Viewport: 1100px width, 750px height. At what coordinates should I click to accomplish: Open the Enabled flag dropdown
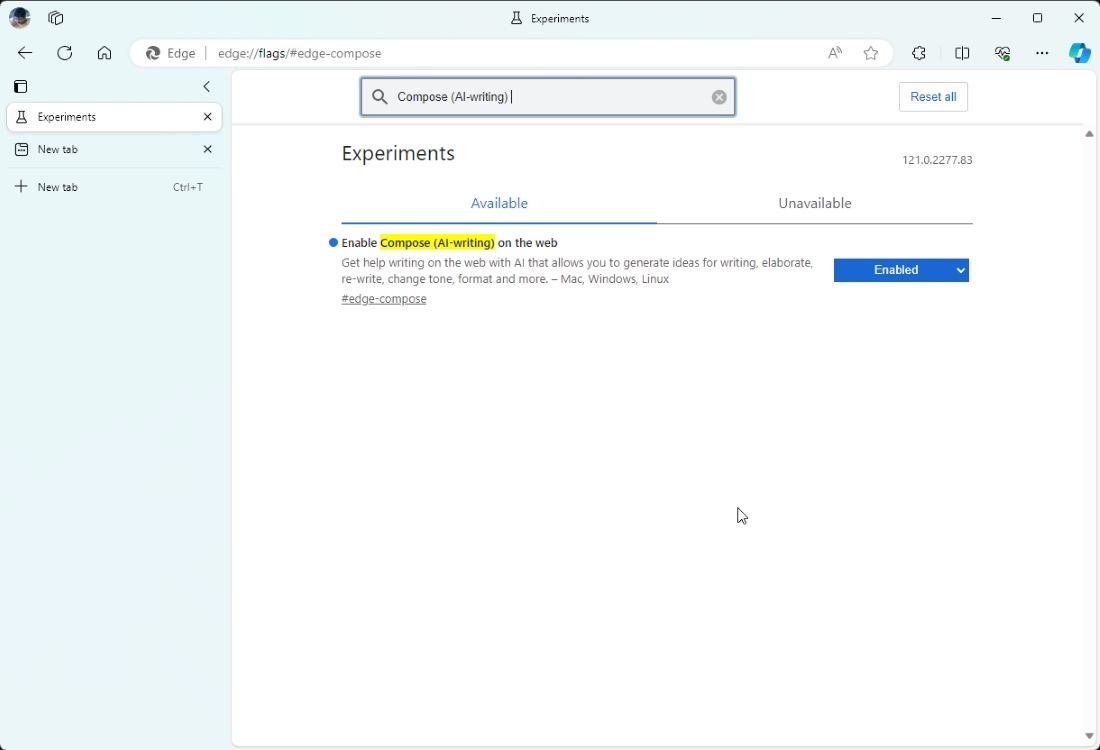point(901,270)
